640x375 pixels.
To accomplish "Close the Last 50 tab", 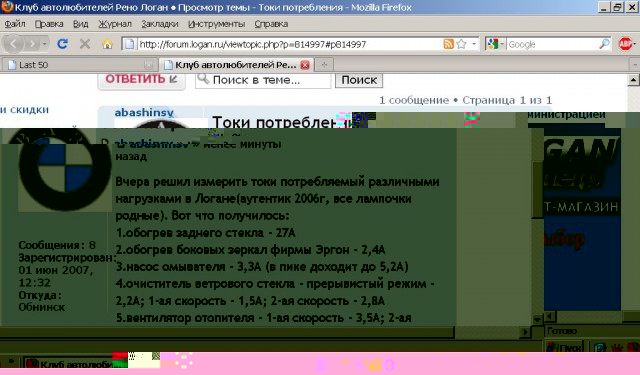I will tap(149, 65).
